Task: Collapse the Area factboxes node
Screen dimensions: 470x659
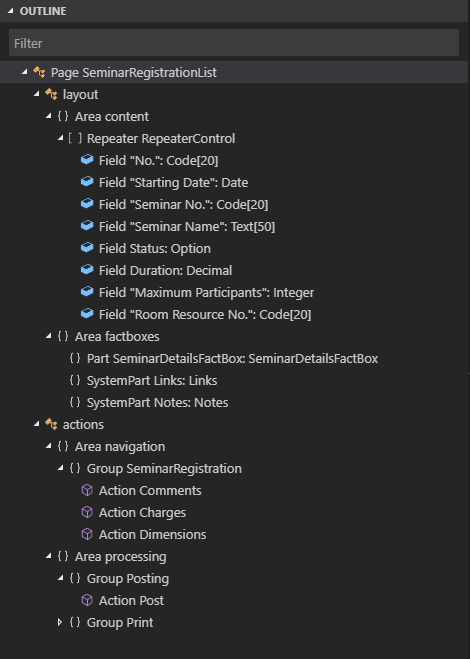Action: [48, 336]
